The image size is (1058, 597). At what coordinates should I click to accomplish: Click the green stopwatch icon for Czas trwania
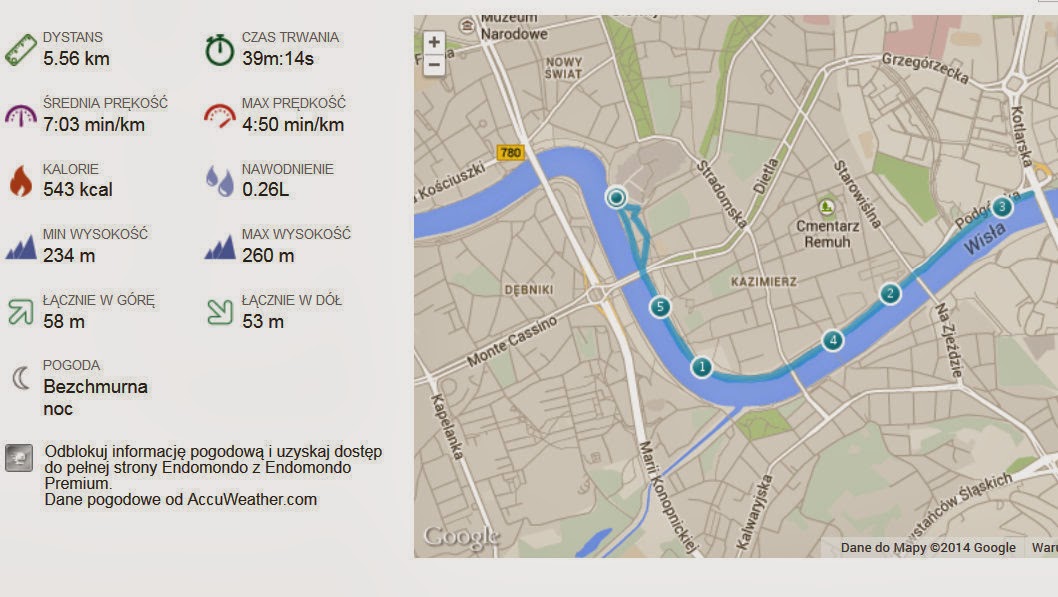coord(219,49)
